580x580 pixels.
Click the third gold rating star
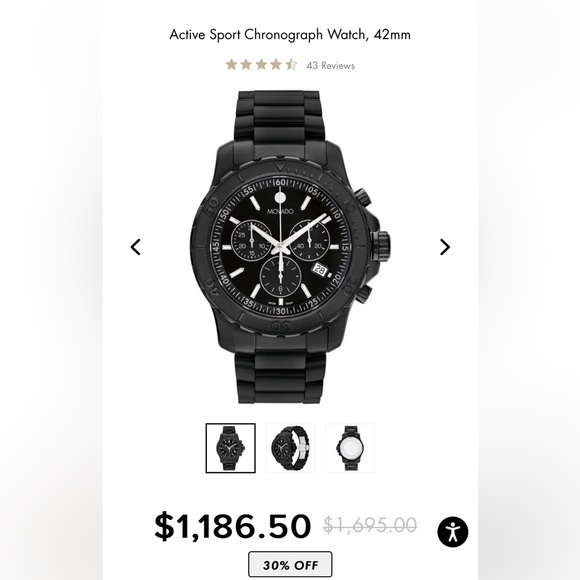[x=261, y=65]
